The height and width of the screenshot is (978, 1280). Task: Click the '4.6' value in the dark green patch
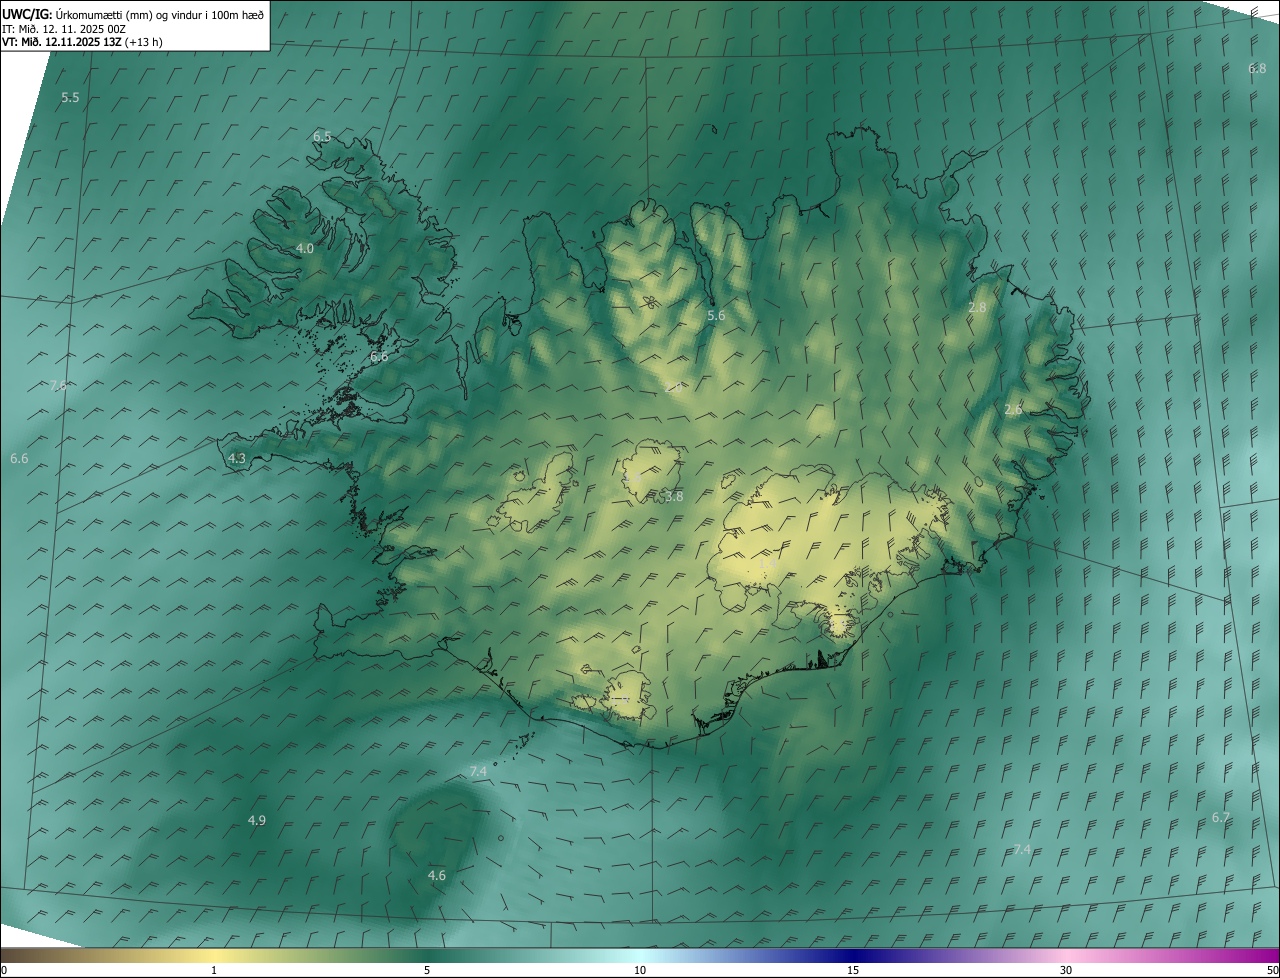pyautogui.click(x=437, y=875)
